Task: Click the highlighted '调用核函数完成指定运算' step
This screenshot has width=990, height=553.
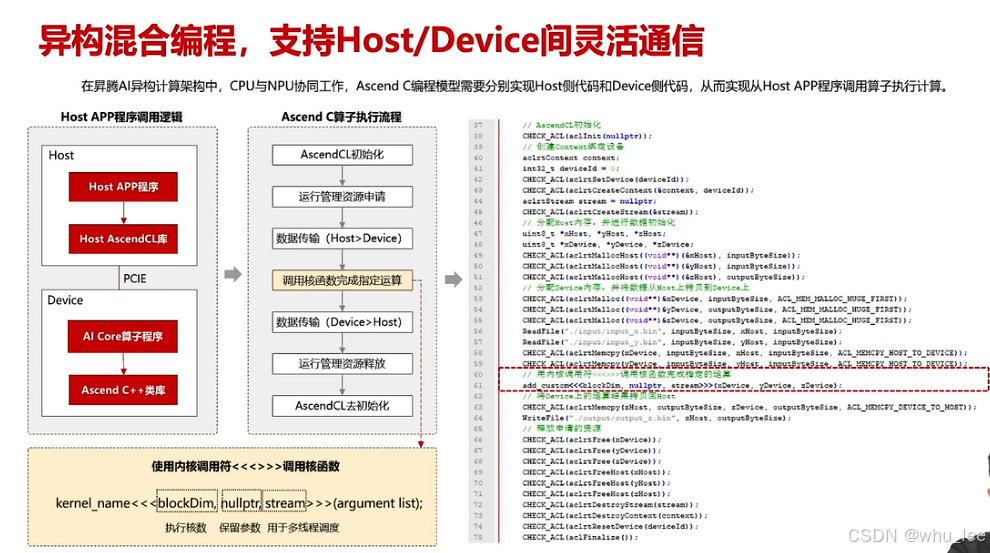Action: [x=342, y=280]
